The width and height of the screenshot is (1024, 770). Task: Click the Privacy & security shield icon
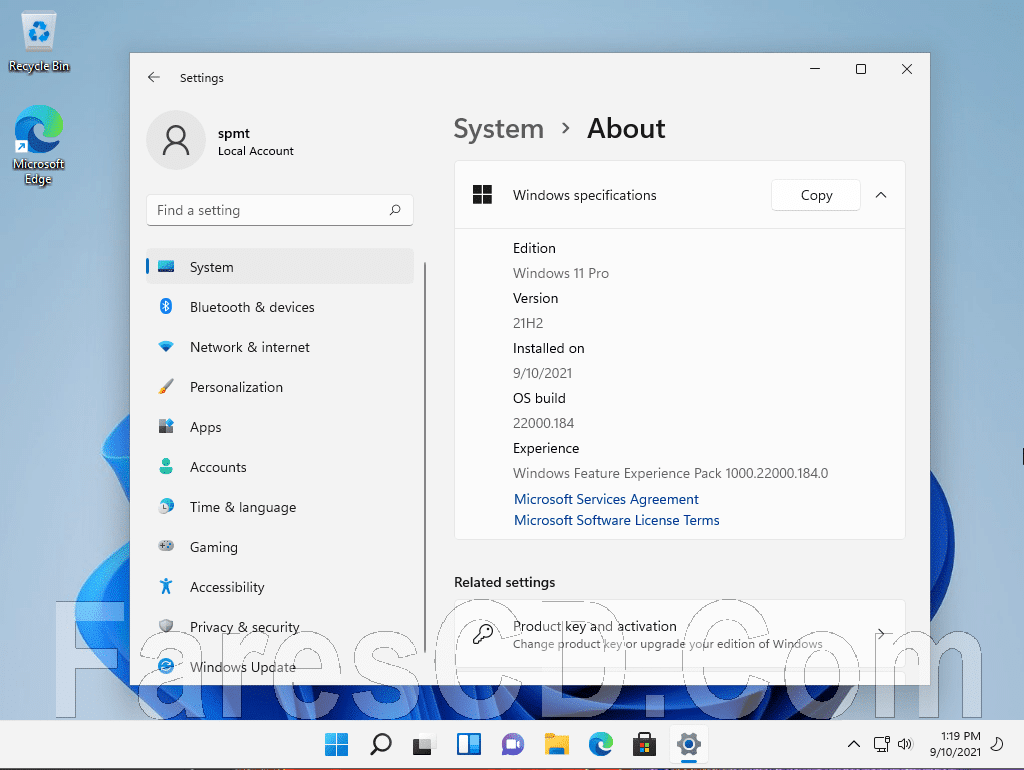click(166, 626)
